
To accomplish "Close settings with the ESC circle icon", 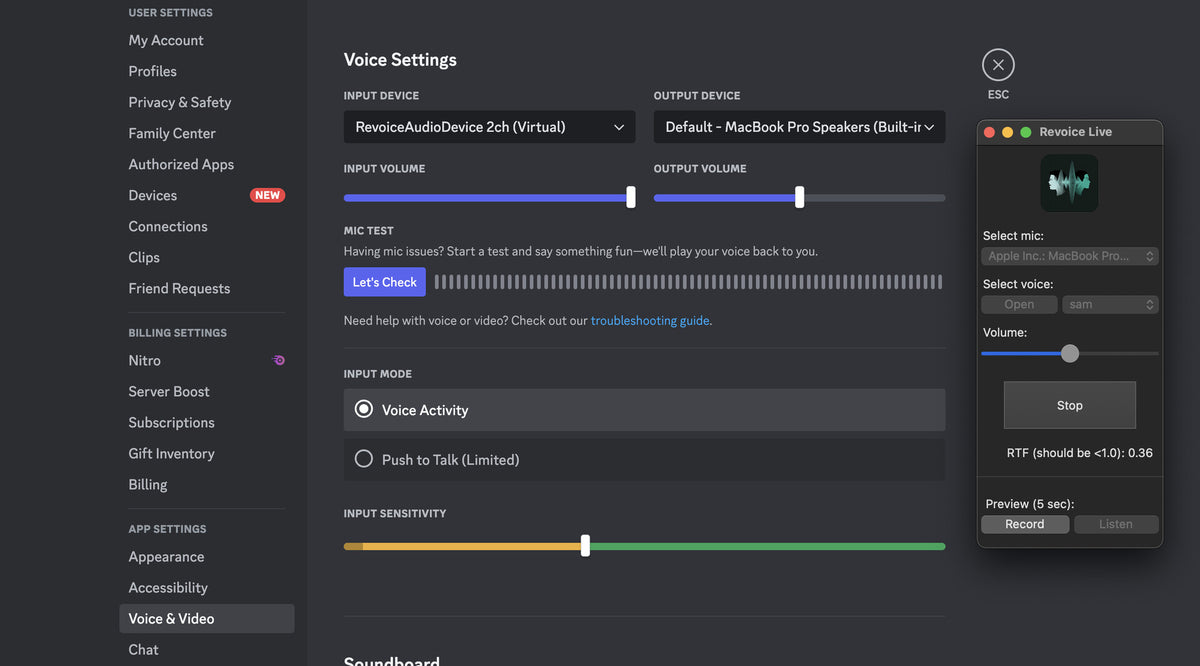I will (x=998, y=65).
